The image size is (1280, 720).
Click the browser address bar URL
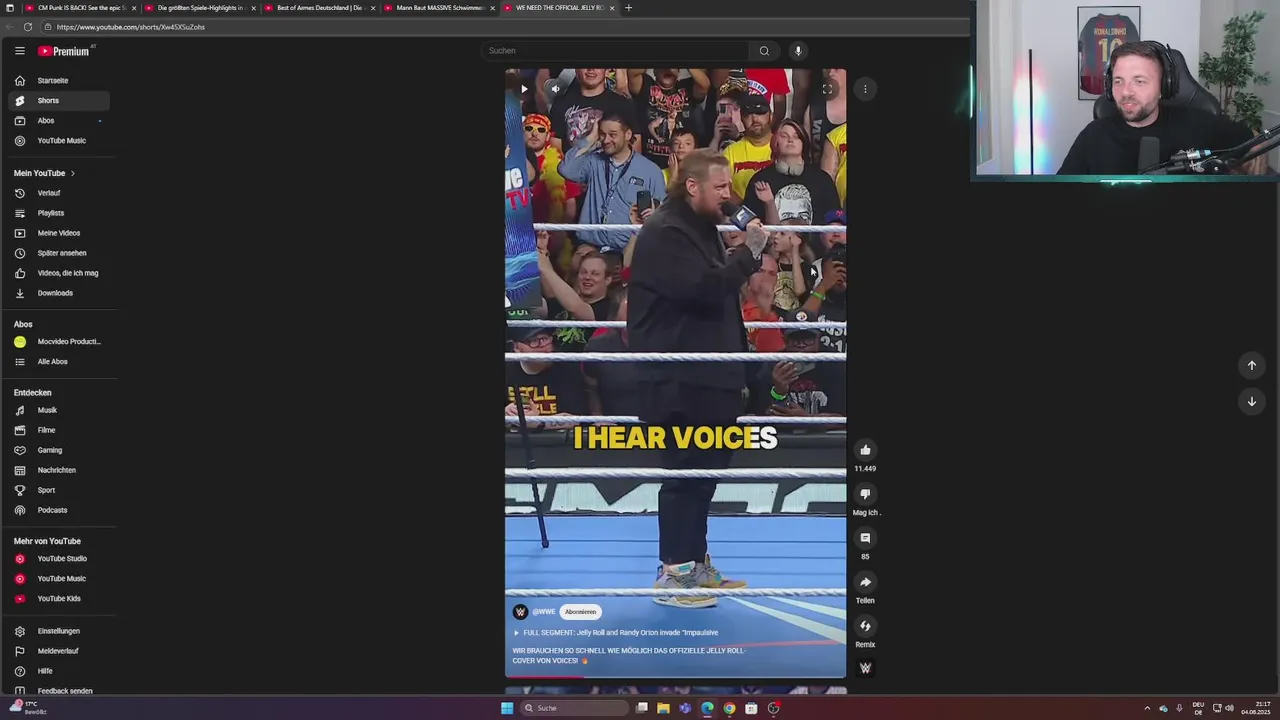point(131,27)
